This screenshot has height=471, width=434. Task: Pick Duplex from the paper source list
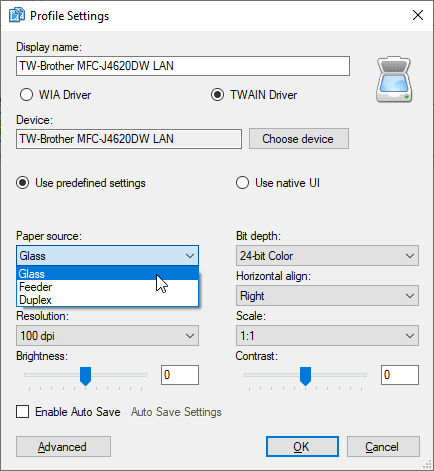point(107,300)
